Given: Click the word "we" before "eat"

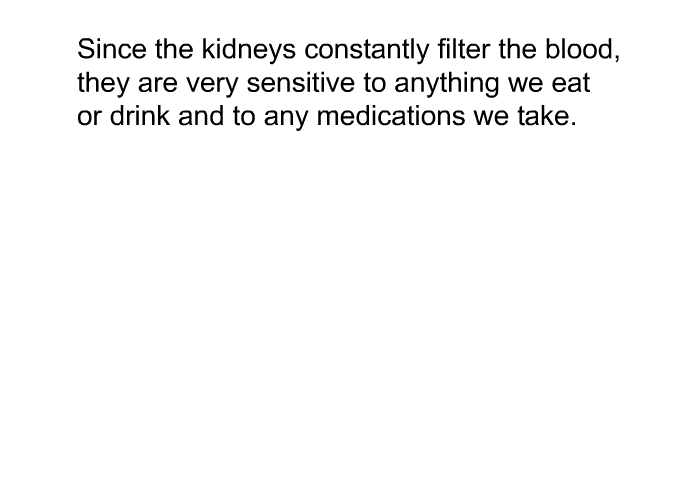Looking at the screenshot, I should 525,86.
